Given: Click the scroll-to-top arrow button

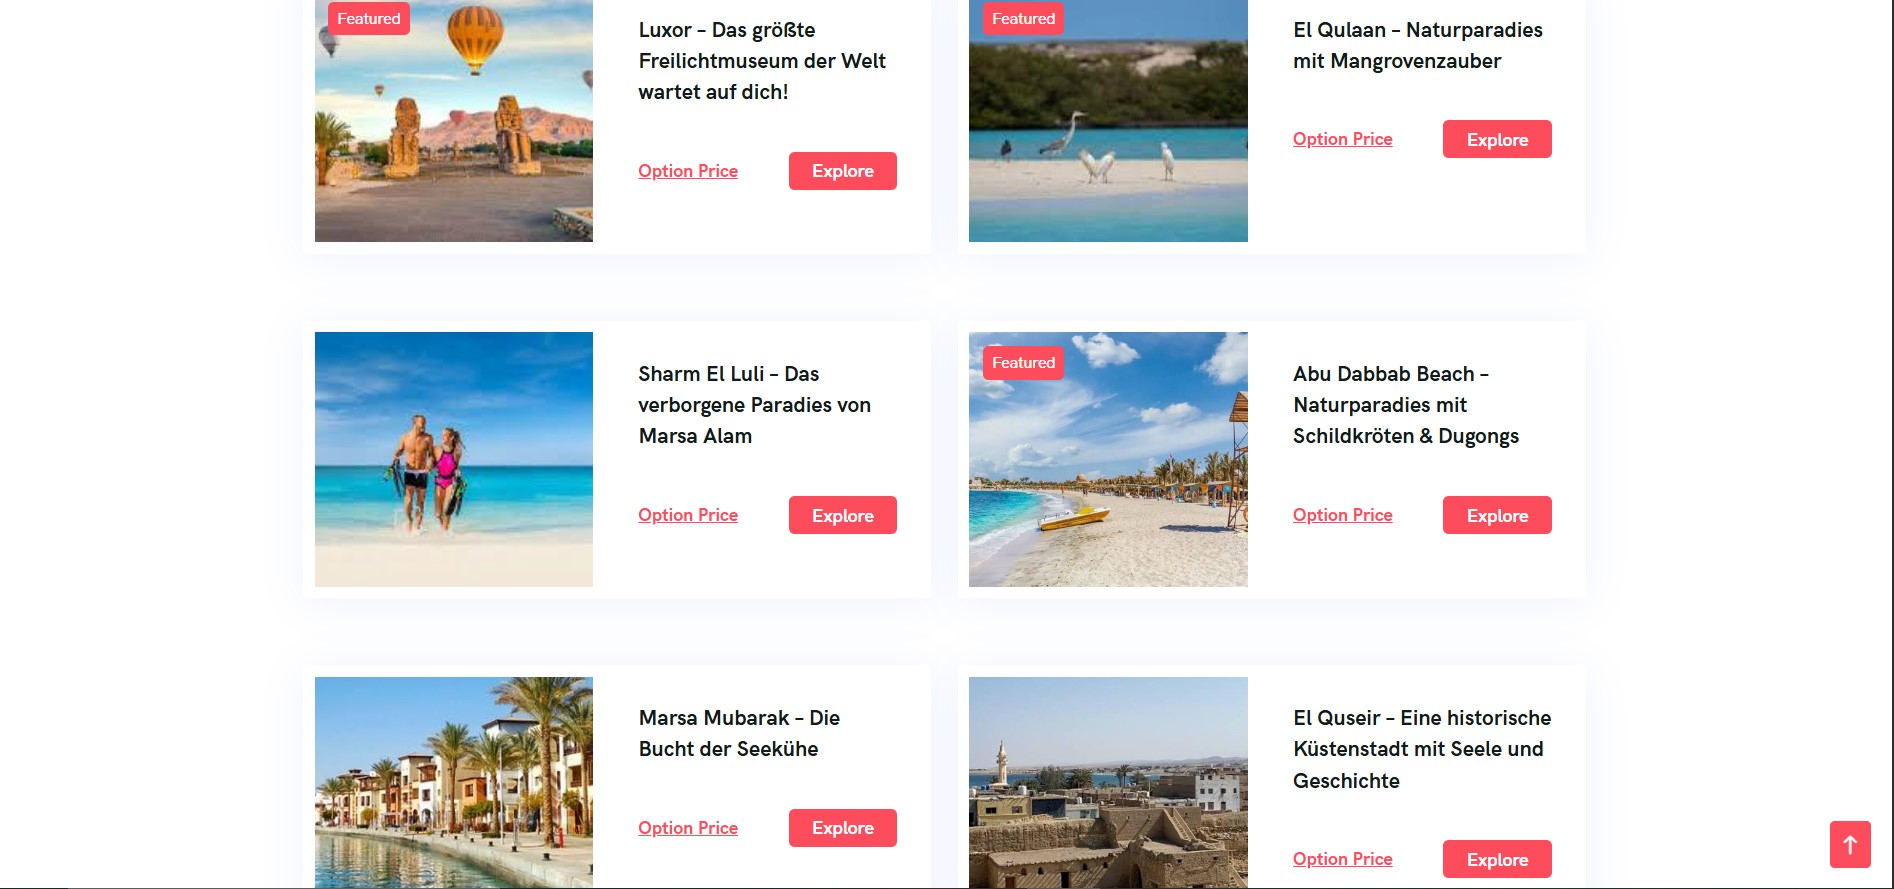Looking at the screenshot, I should point(1850,845).
